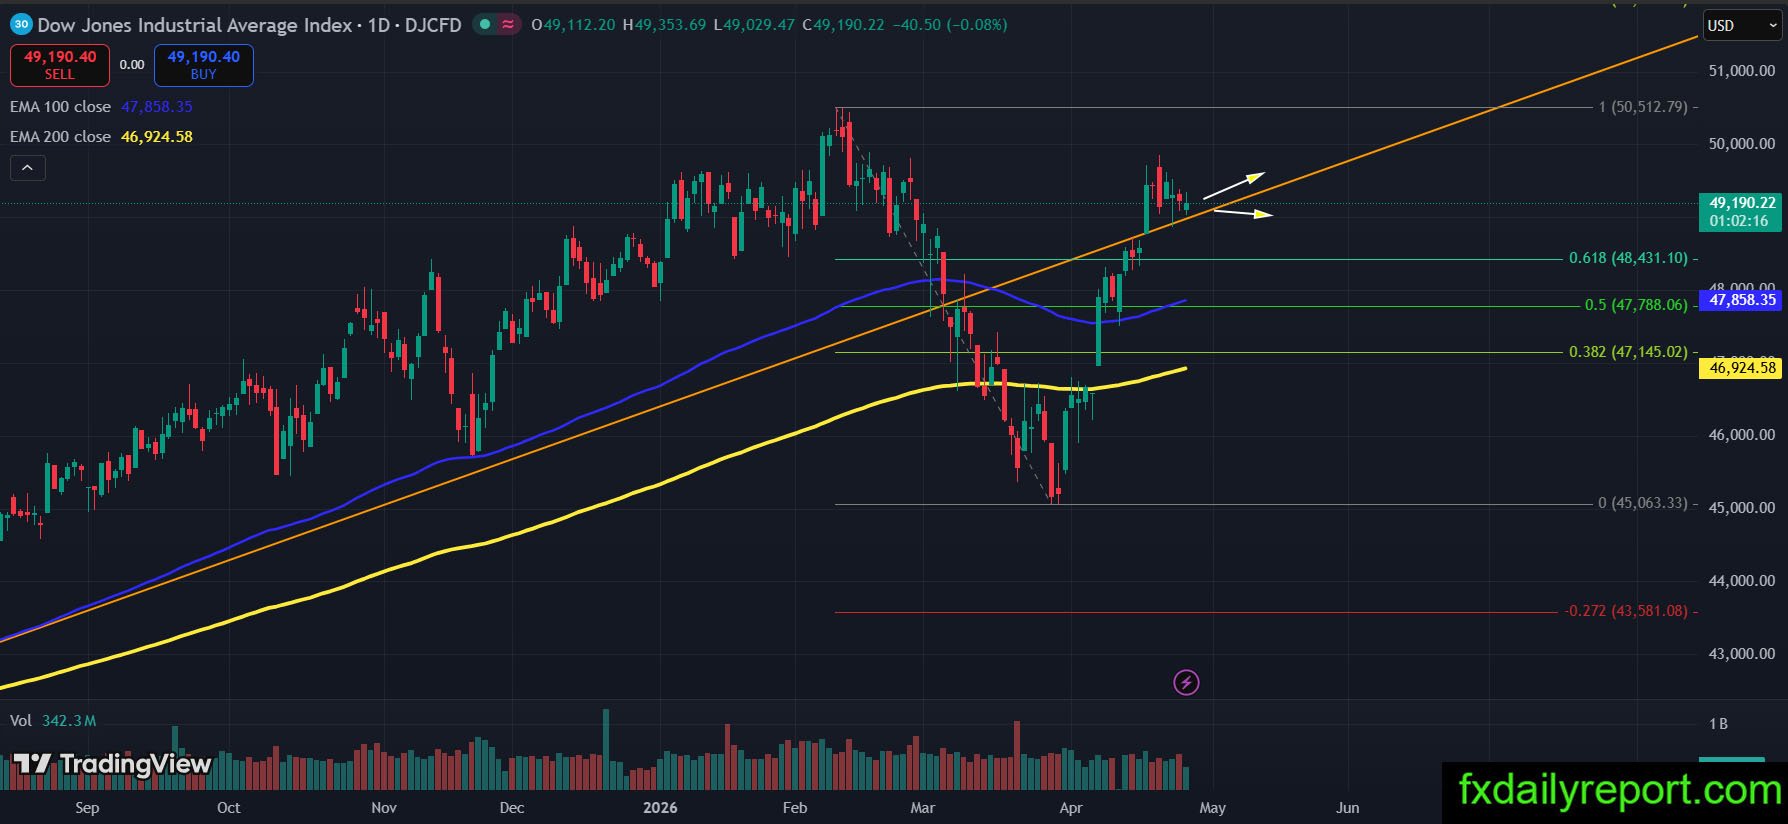
Task: Click the 50,000.00 price axis label
Action: [x=1742, y=144]
